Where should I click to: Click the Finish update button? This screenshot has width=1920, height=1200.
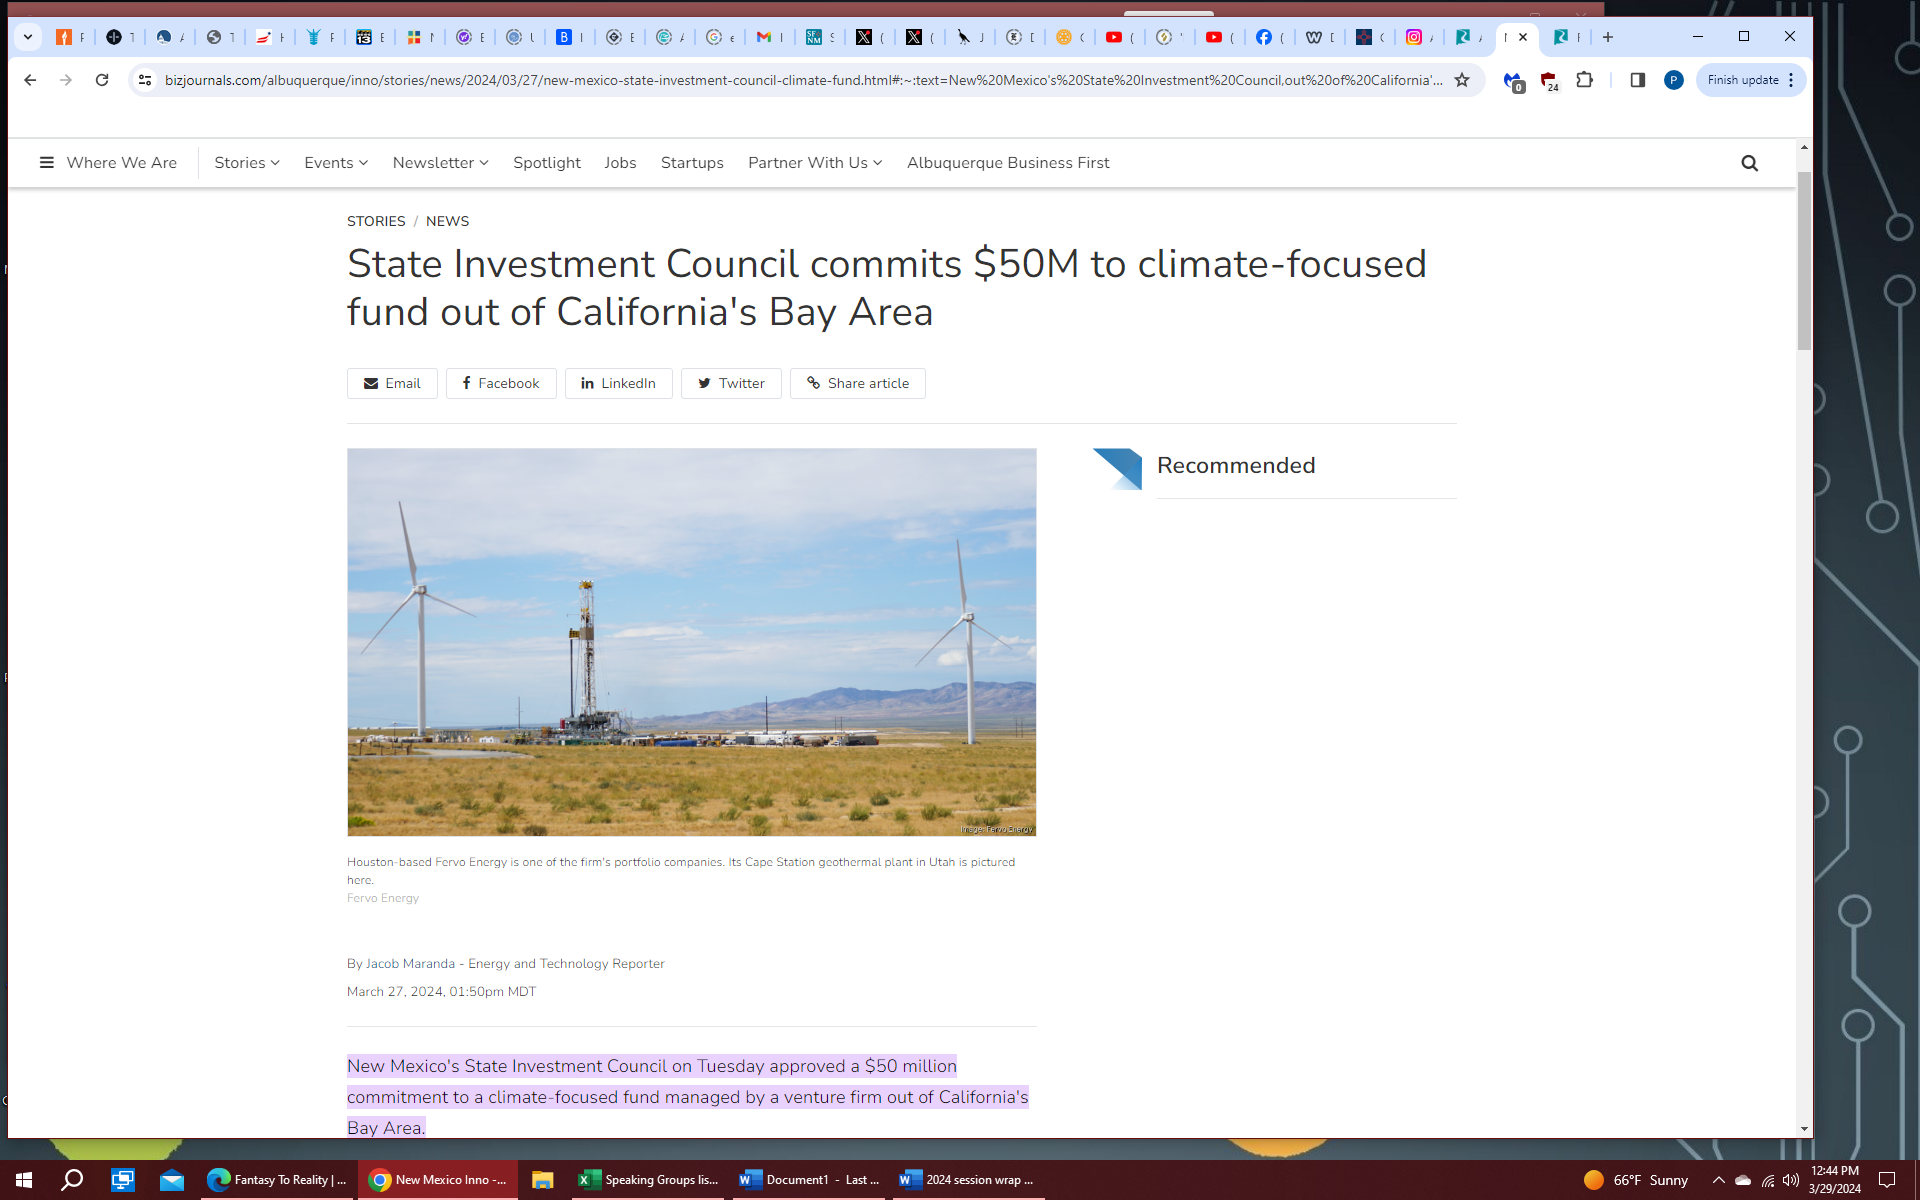coord(1742,80)
